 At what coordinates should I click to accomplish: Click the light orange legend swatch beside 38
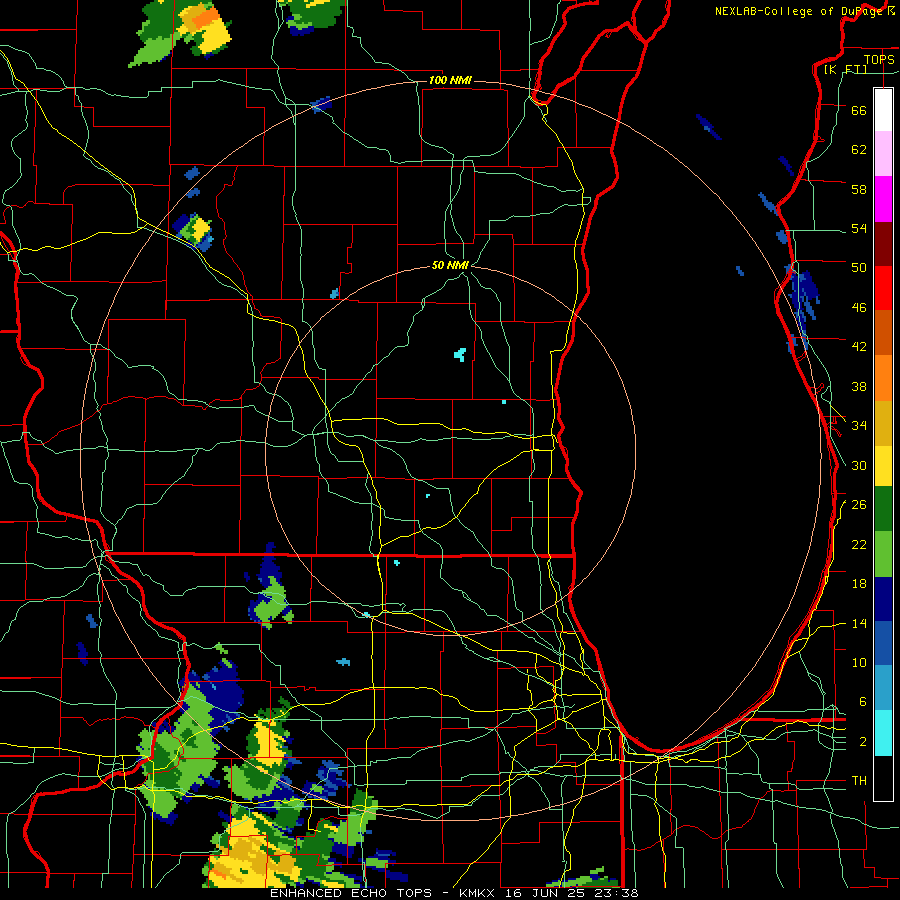883,378
